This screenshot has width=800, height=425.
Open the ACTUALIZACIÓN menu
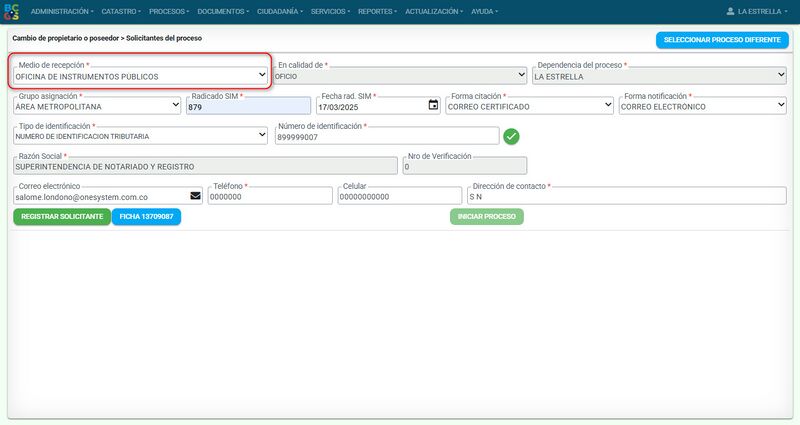tap(434, 11)
